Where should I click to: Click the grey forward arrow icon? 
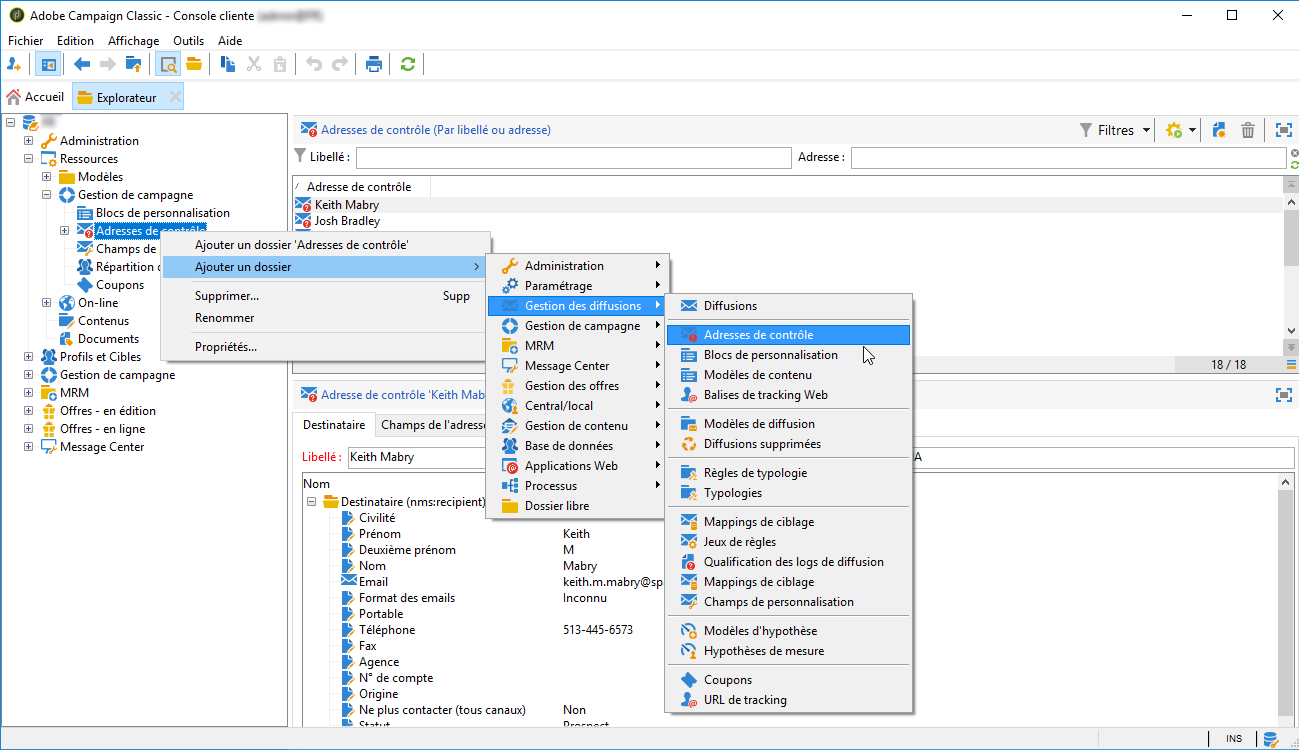[x=108, y=64]
